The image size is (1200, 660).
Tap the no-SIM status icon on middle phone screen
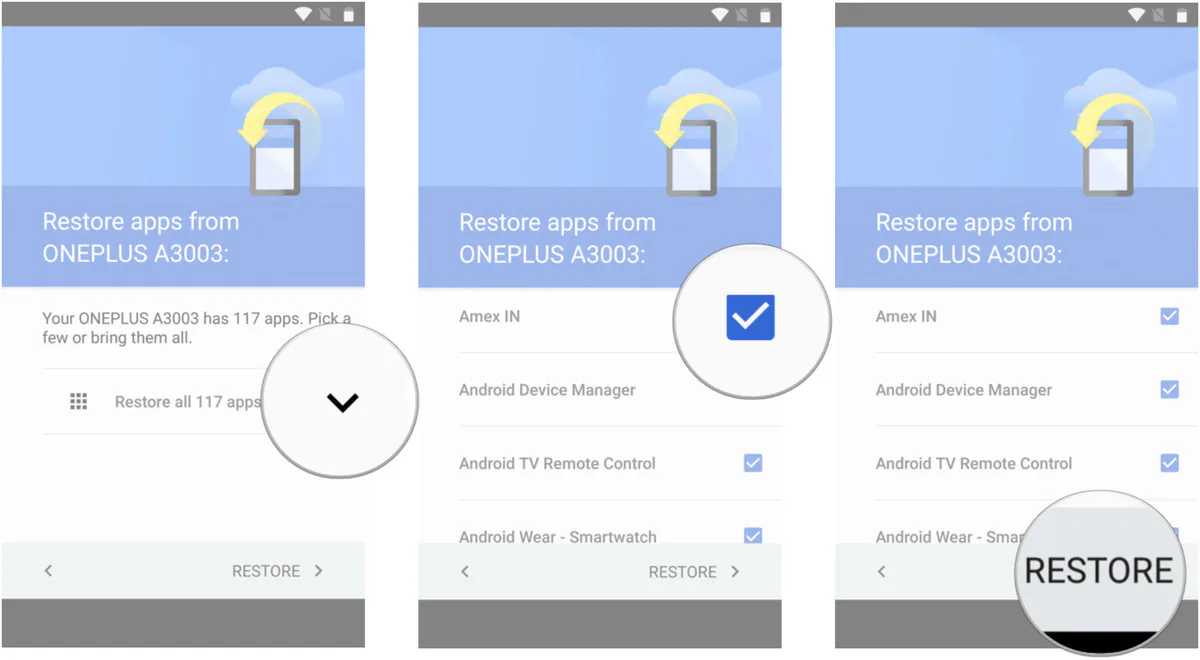[743, 14]
